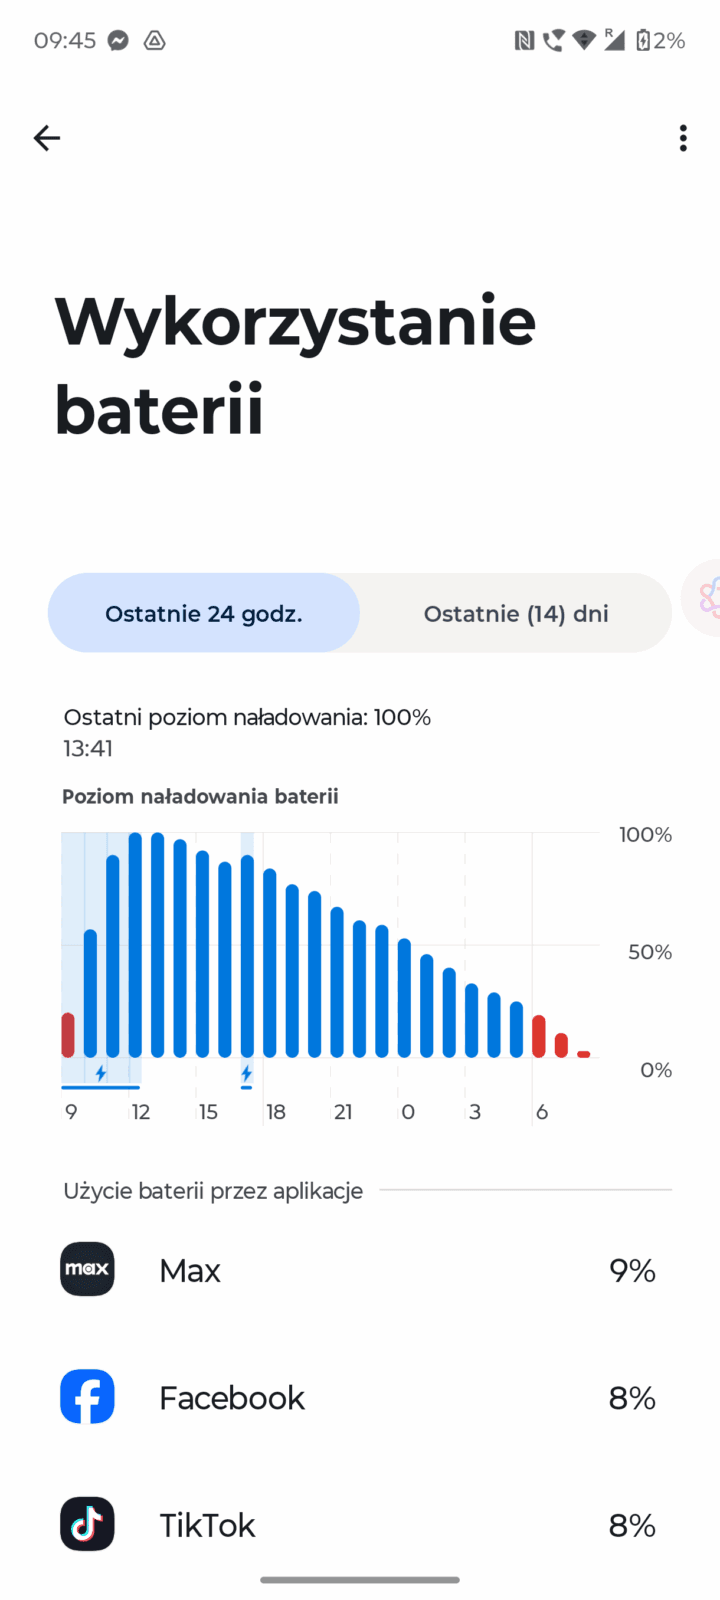Tap the charging bolt marker near 17

(246, 1074)
